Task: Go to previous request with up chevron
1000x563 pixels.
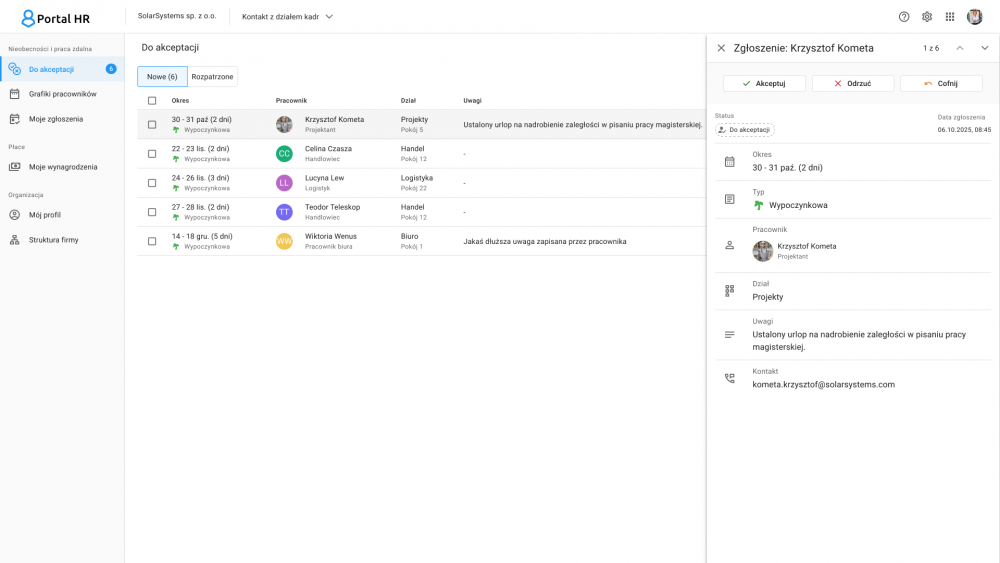Action: 960,48
